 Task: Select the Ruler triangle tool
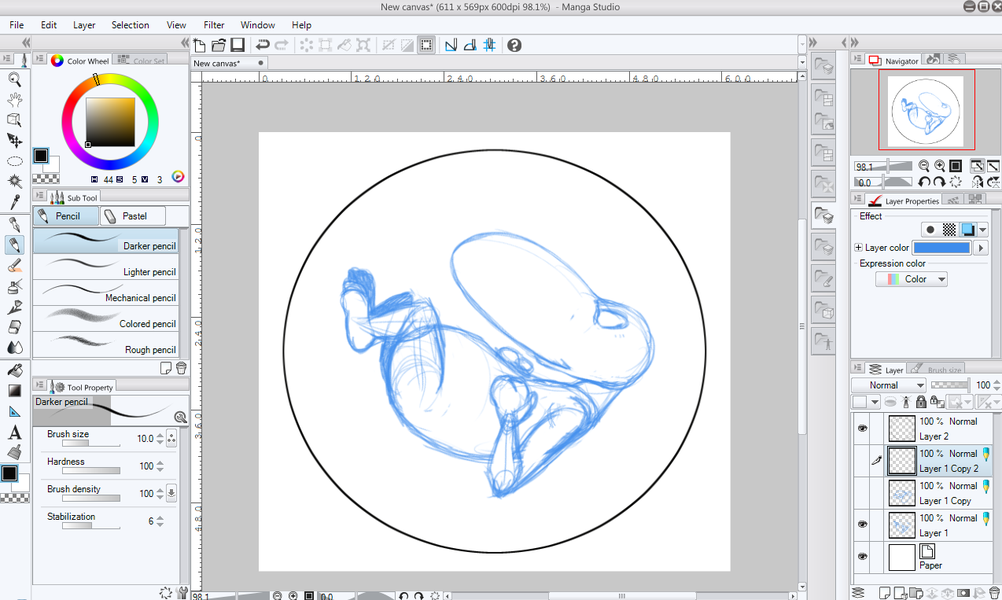pos(15,412)
